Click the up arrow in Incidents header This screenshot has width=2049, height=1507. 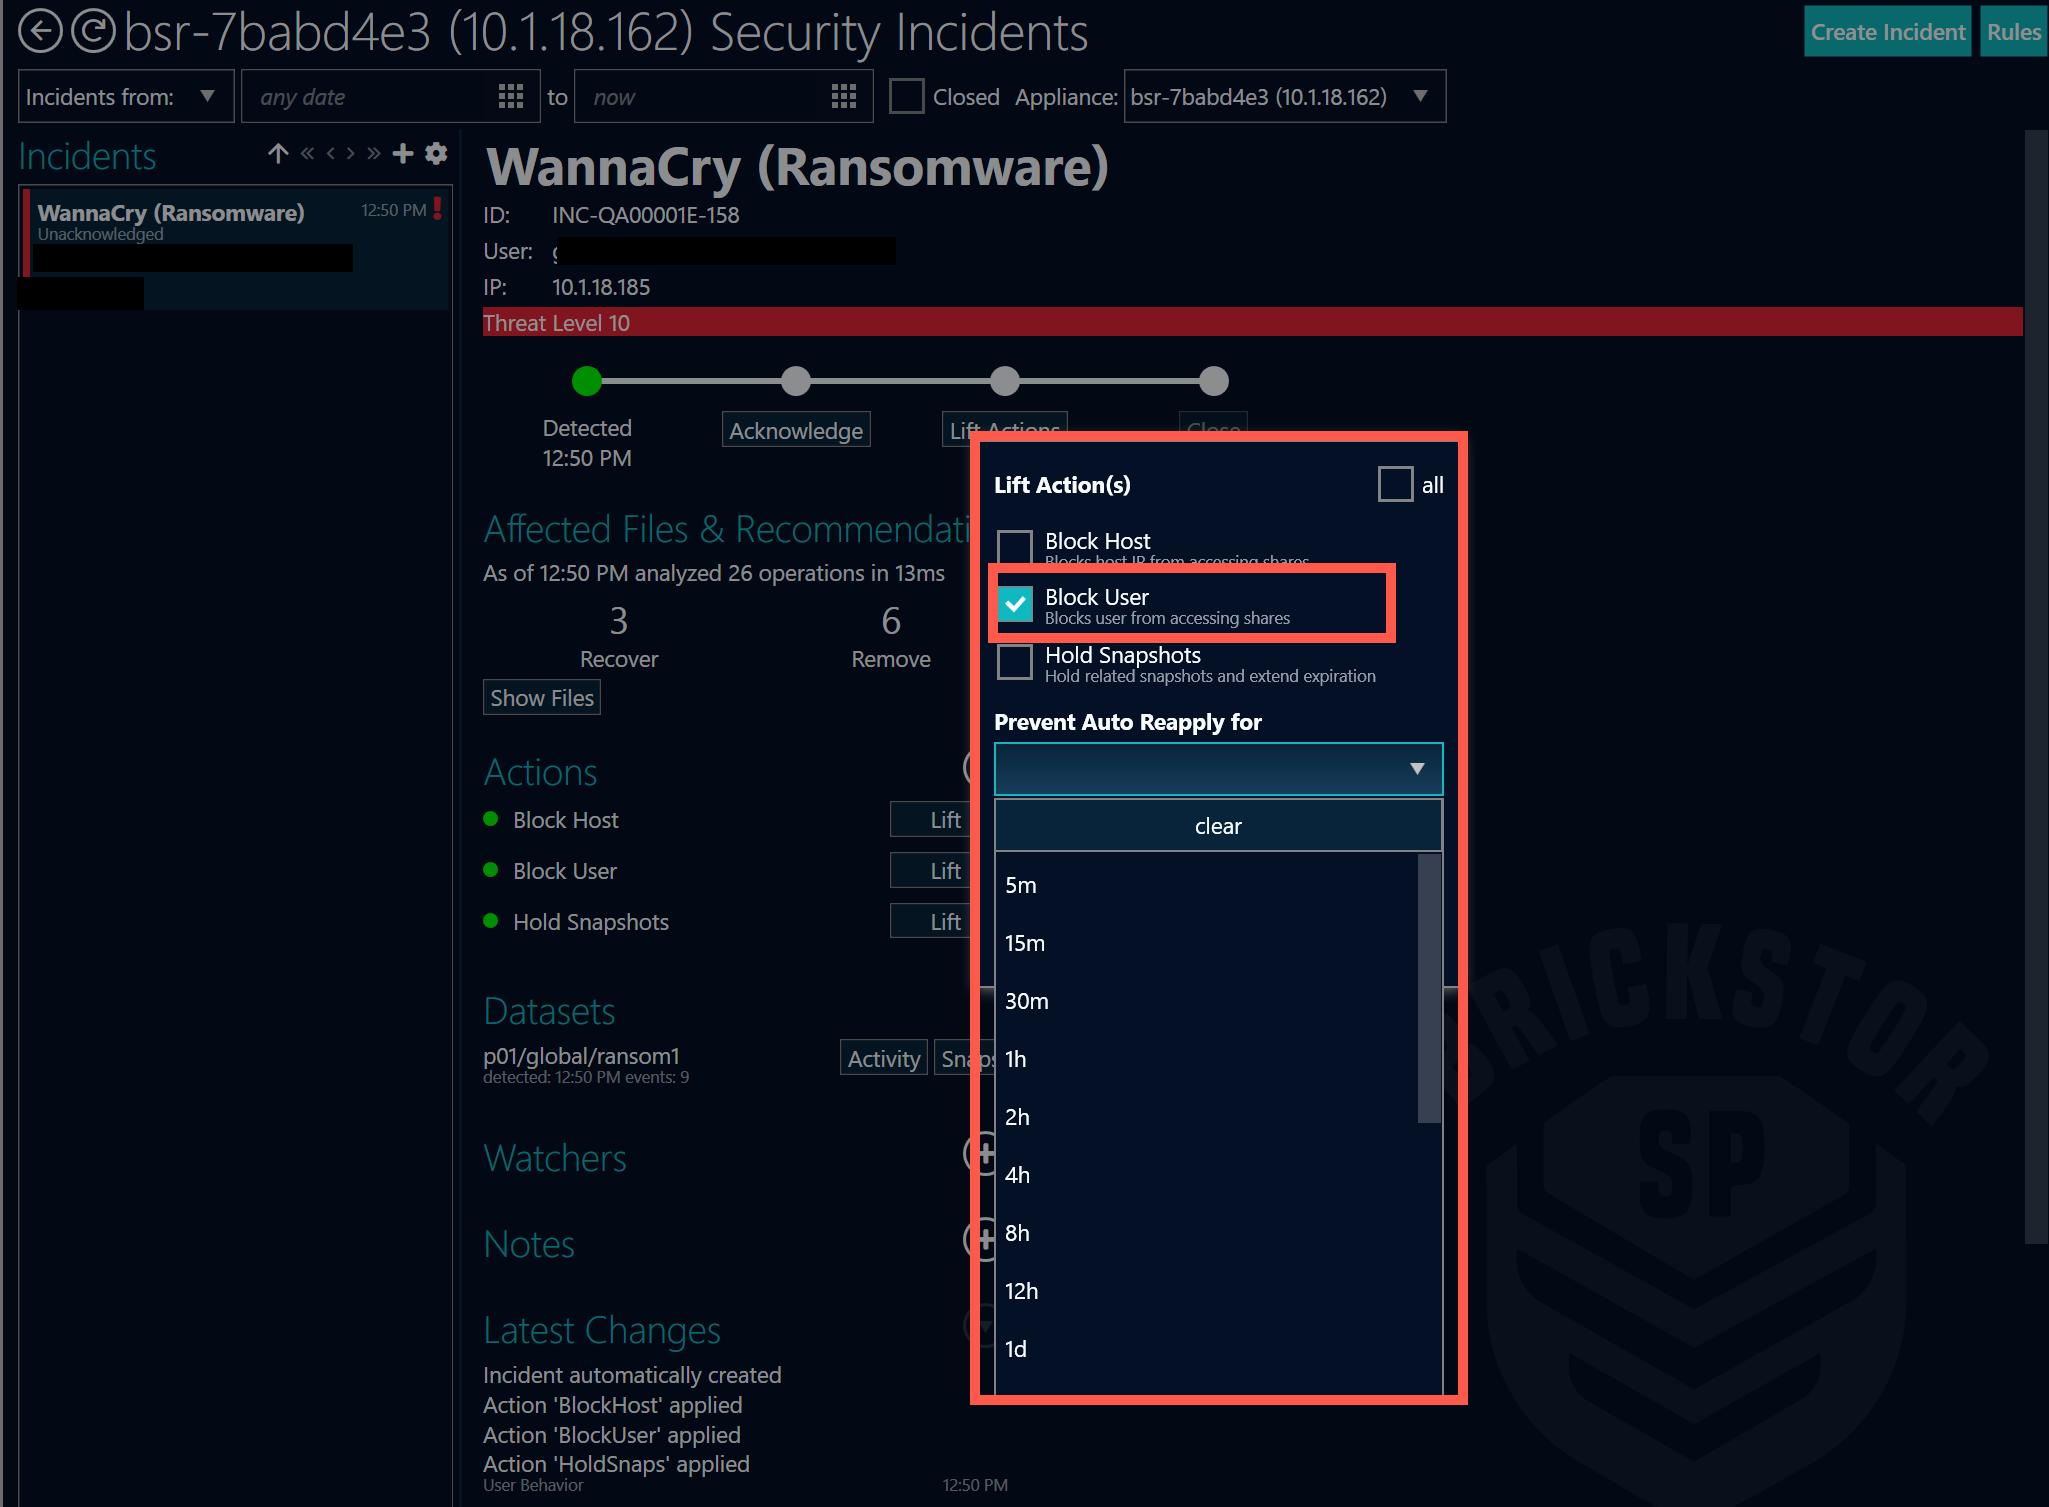point(278,154)
